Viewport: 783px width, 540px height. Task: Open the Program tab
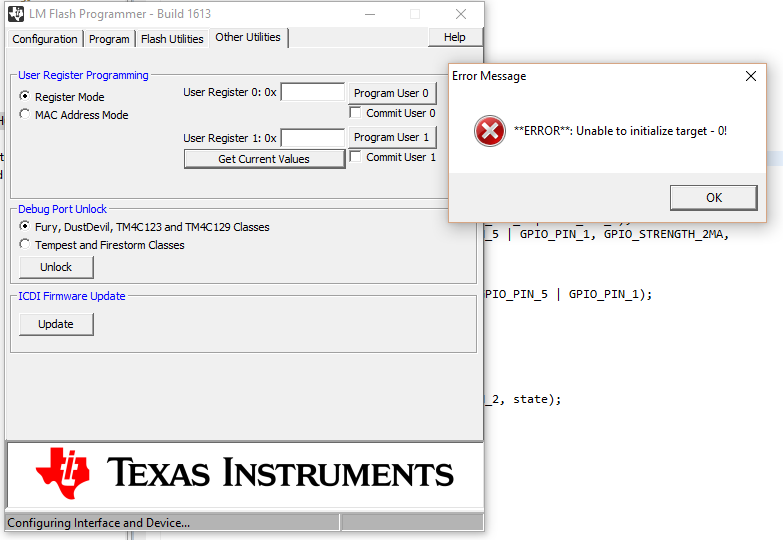click(x=109, y=39)
